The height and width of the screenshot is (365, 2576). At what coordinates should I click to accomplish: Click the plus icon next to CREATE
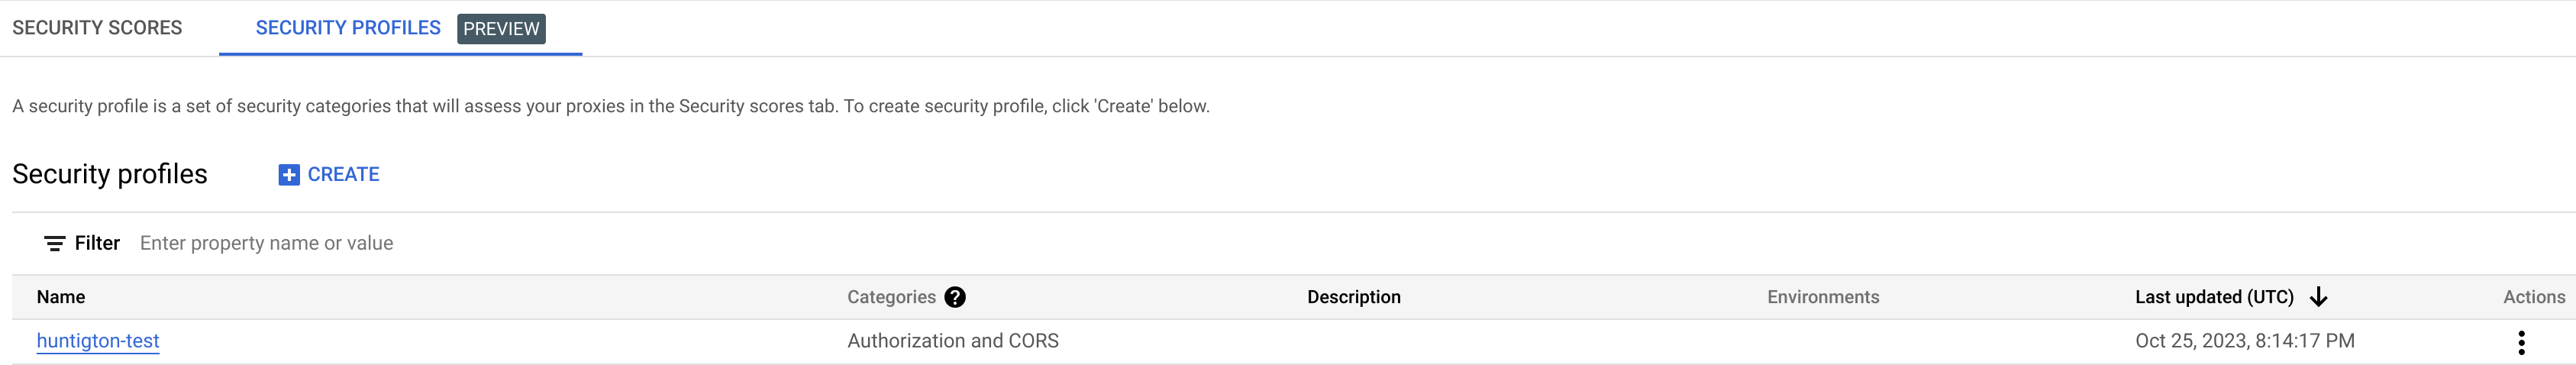coord(289,175)
